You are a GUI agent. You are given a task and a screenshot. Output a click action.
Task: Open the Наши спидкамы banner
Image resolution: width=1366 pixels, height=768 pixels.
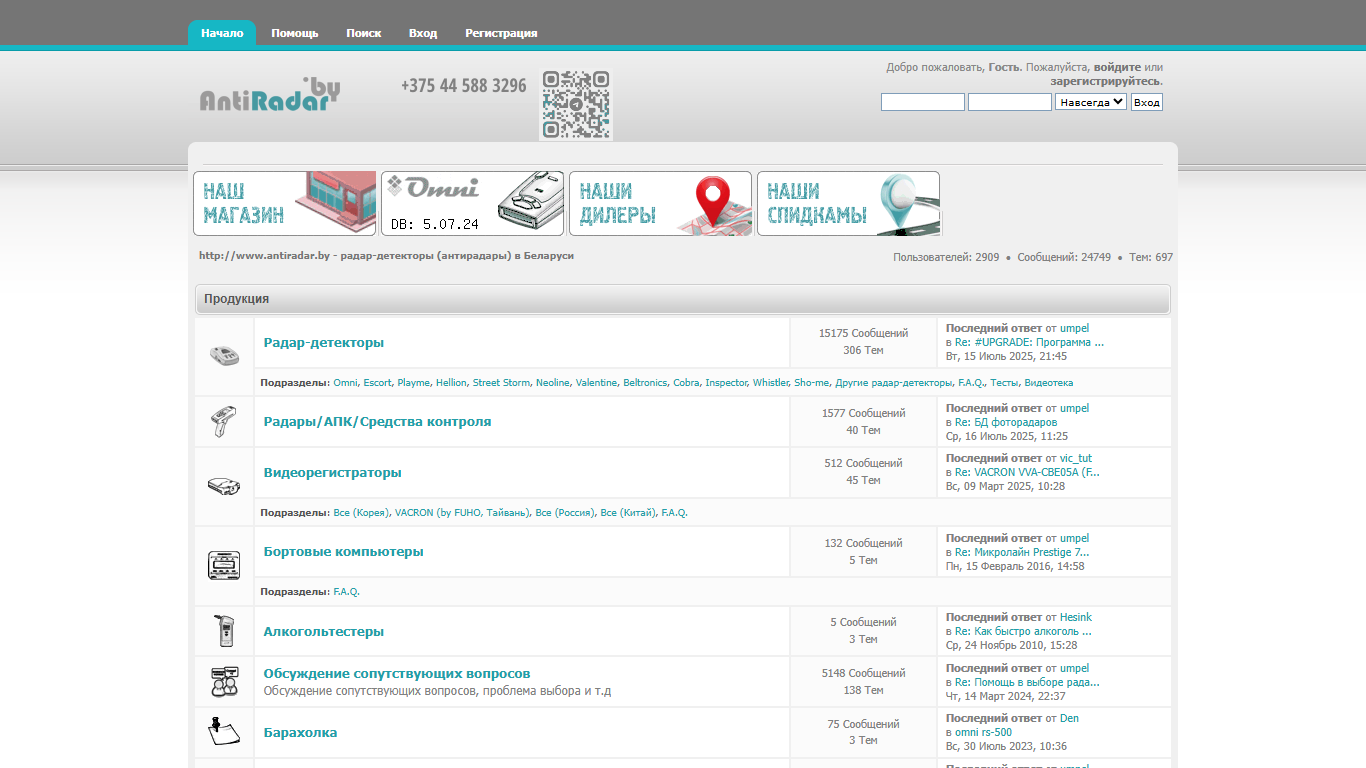tap(849, 203)
